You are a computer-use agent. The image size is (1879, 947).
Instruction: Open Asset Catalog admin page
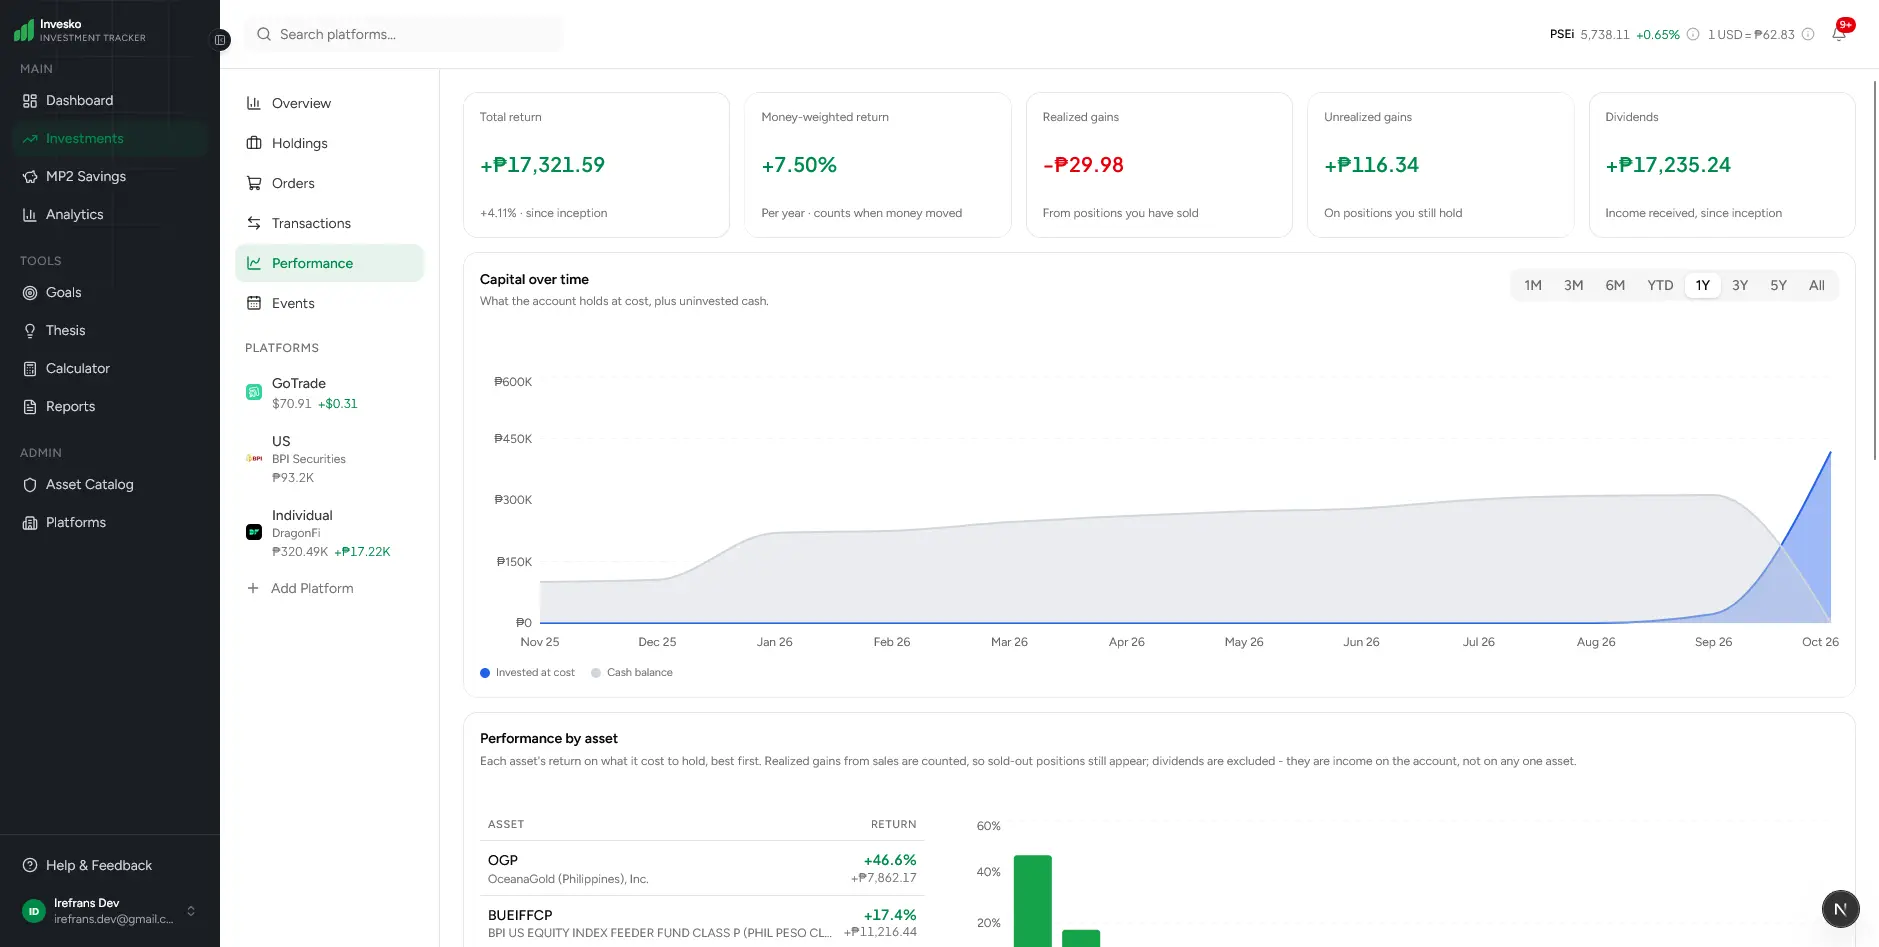tap(110, 484)
